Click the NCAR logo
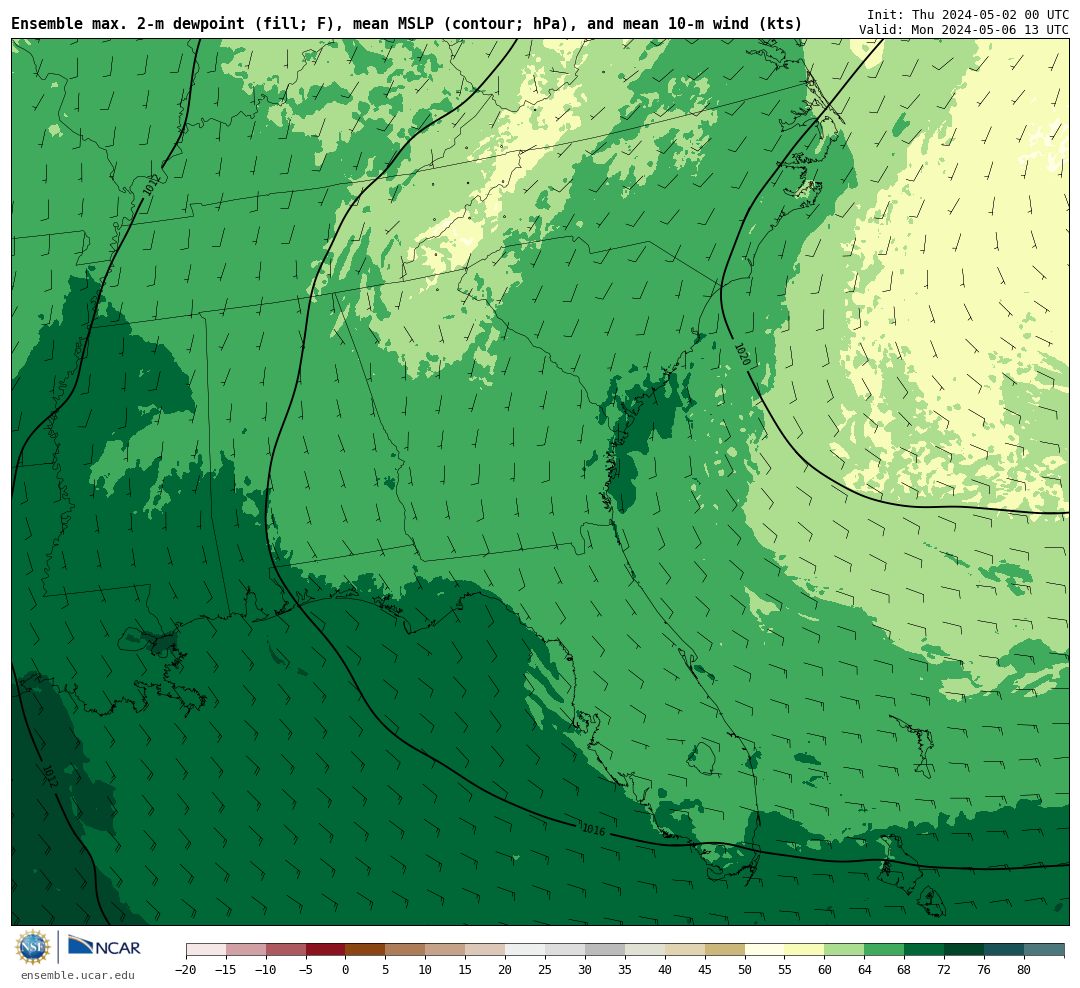1080x988 pixels. pos(104,946)
